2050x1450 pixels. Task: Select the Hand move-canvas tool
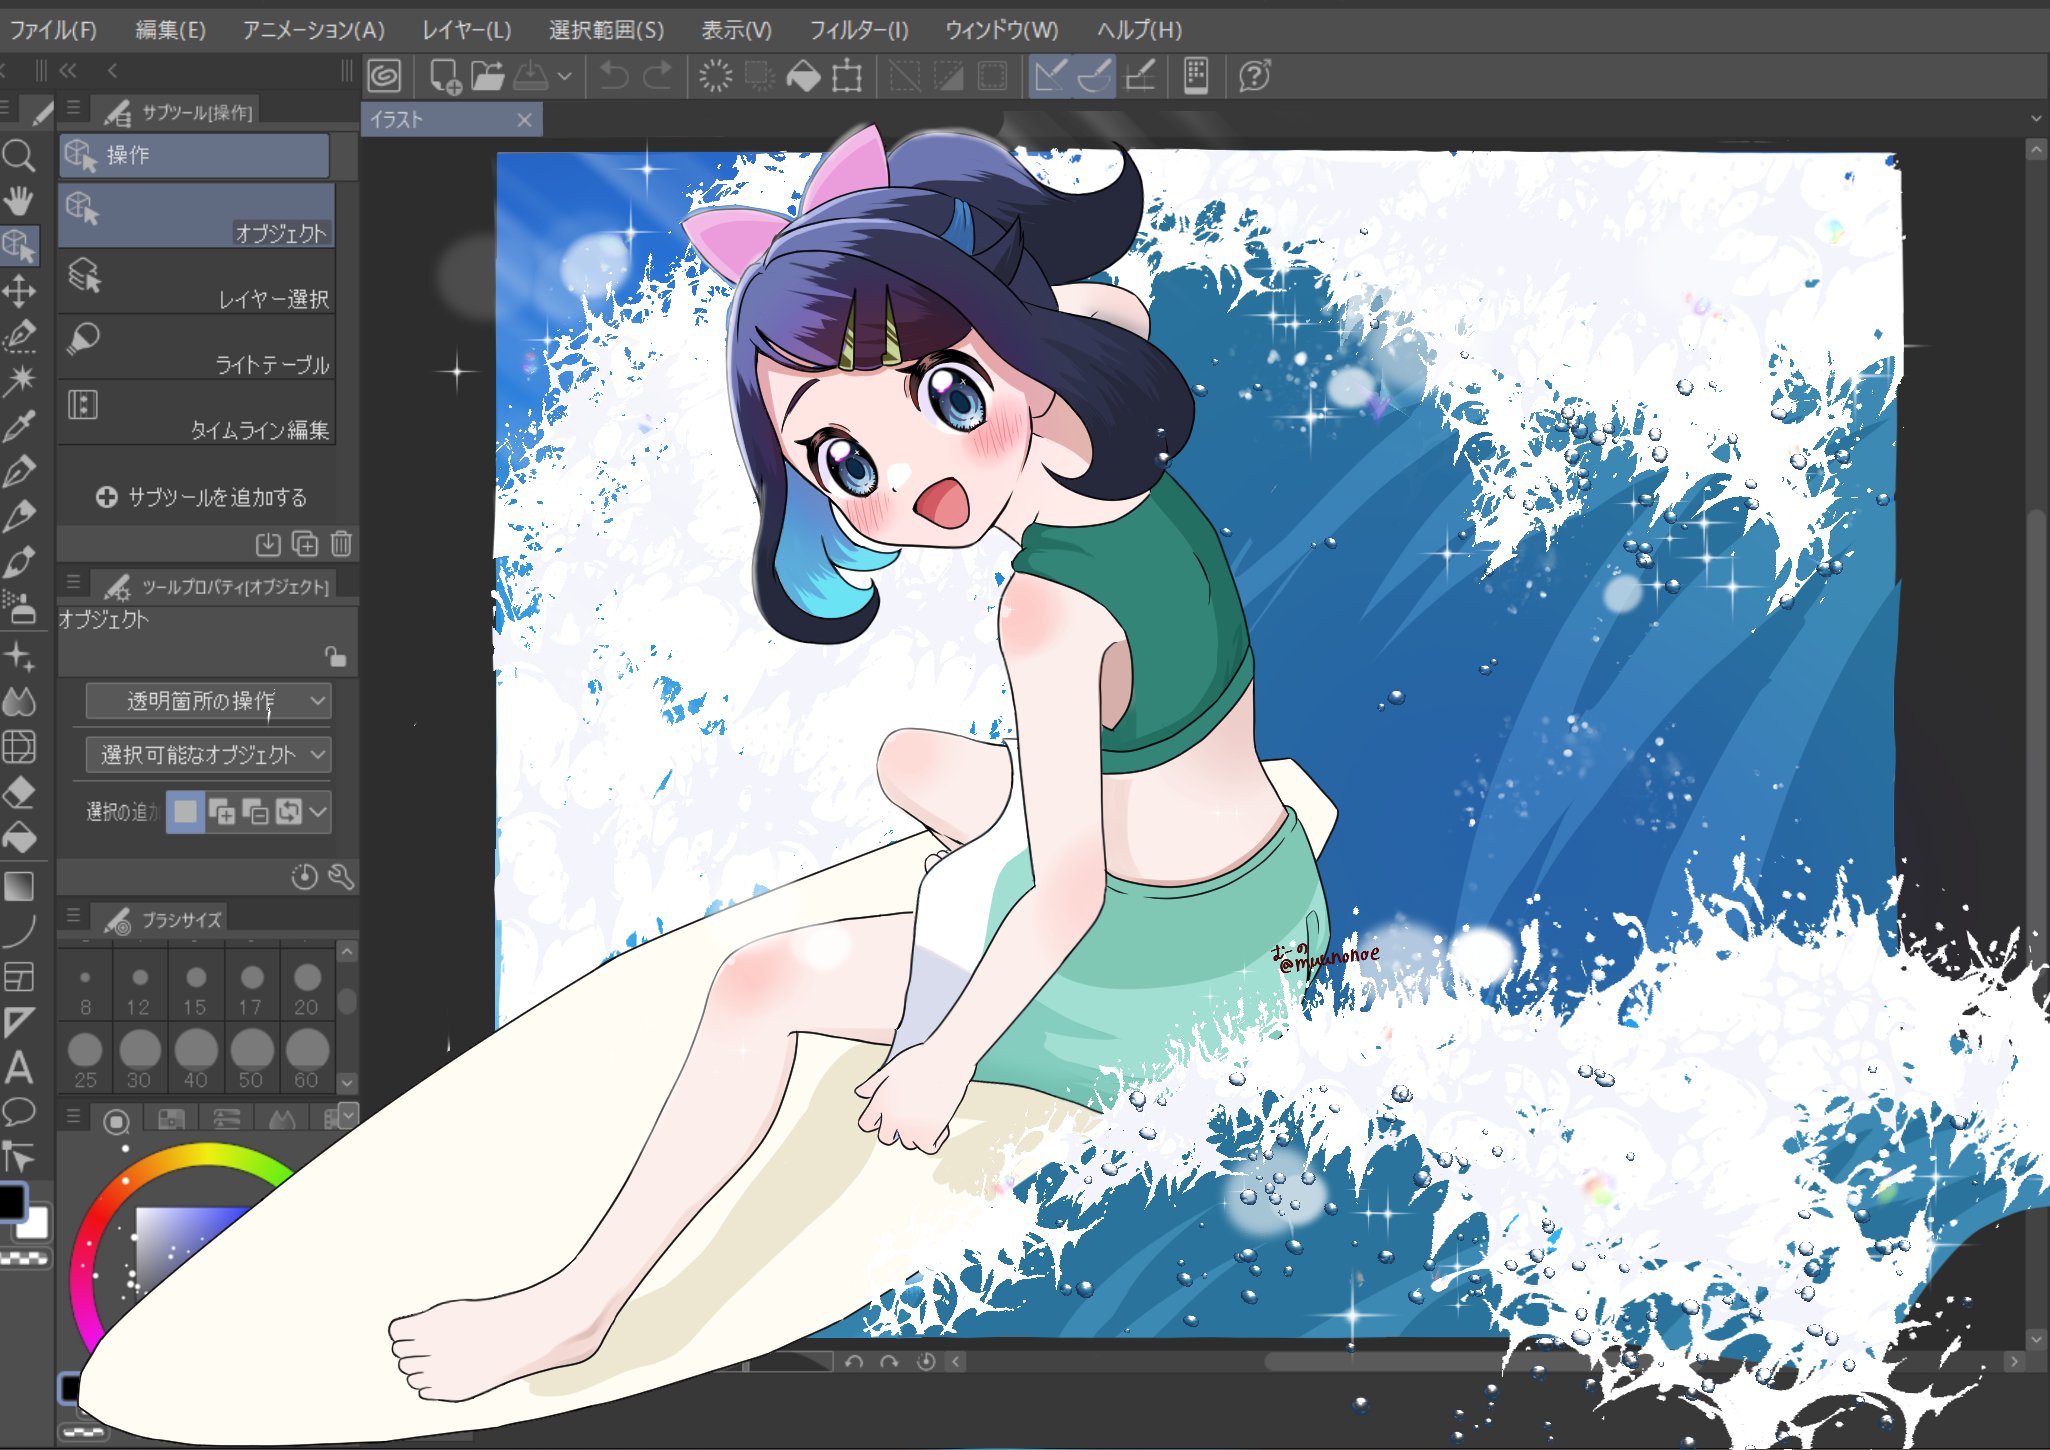coord(19,201)
